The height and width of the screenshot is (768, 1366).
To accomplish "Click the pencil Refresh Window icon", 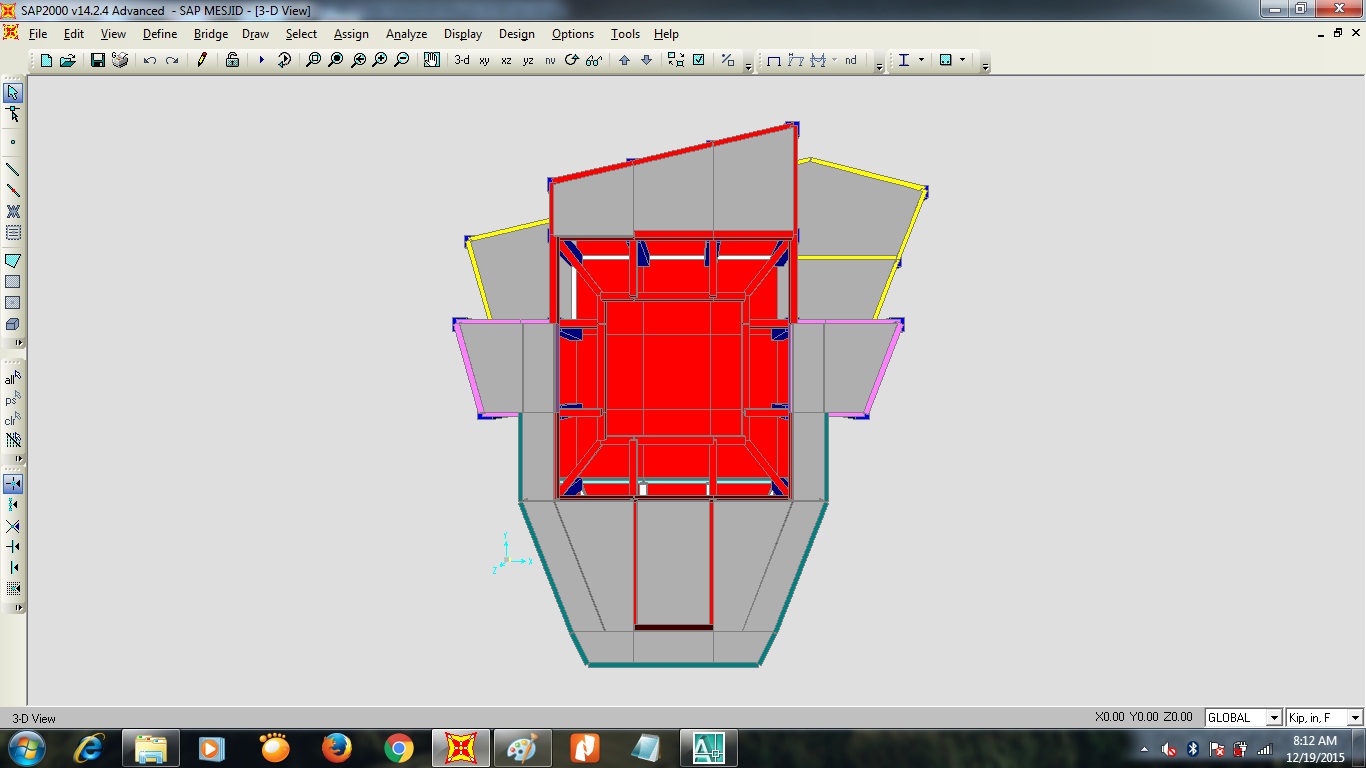I will (202, 60).
